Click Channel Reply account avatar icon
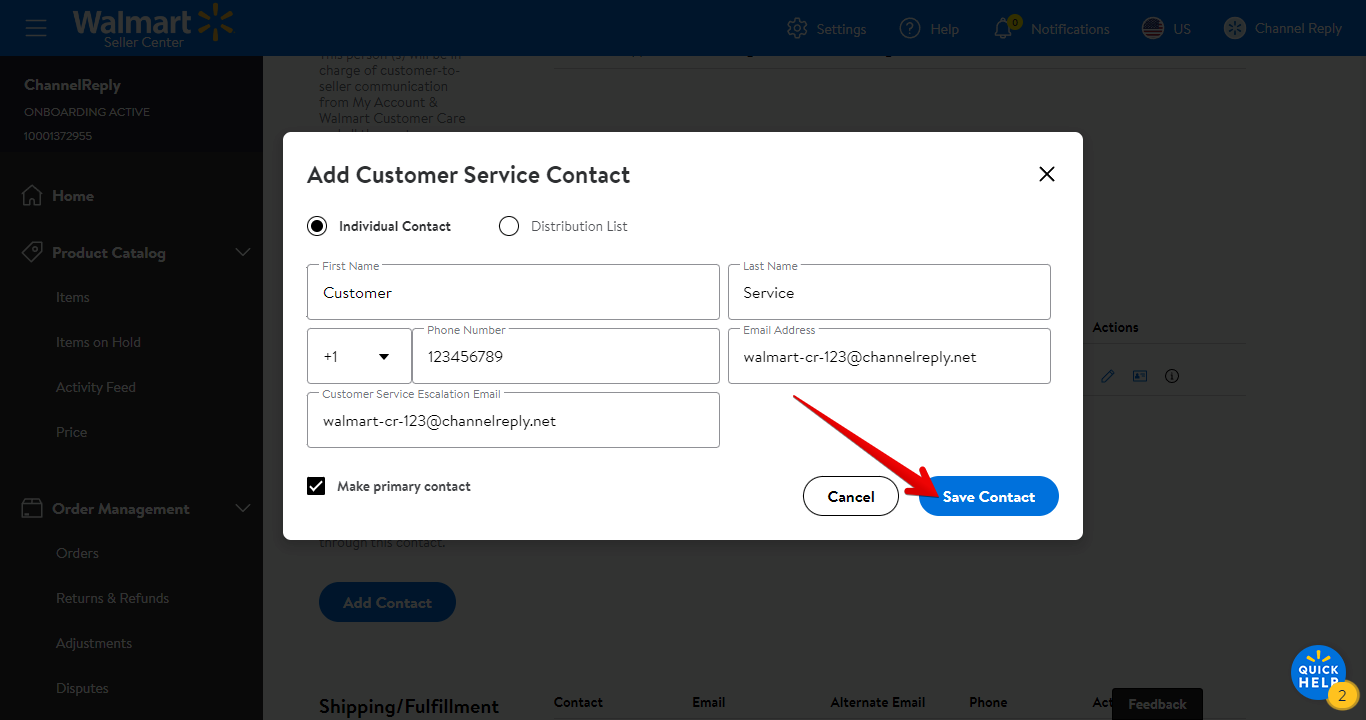The width and height of the screenshot is (1366, 720). click(1235, 28)
